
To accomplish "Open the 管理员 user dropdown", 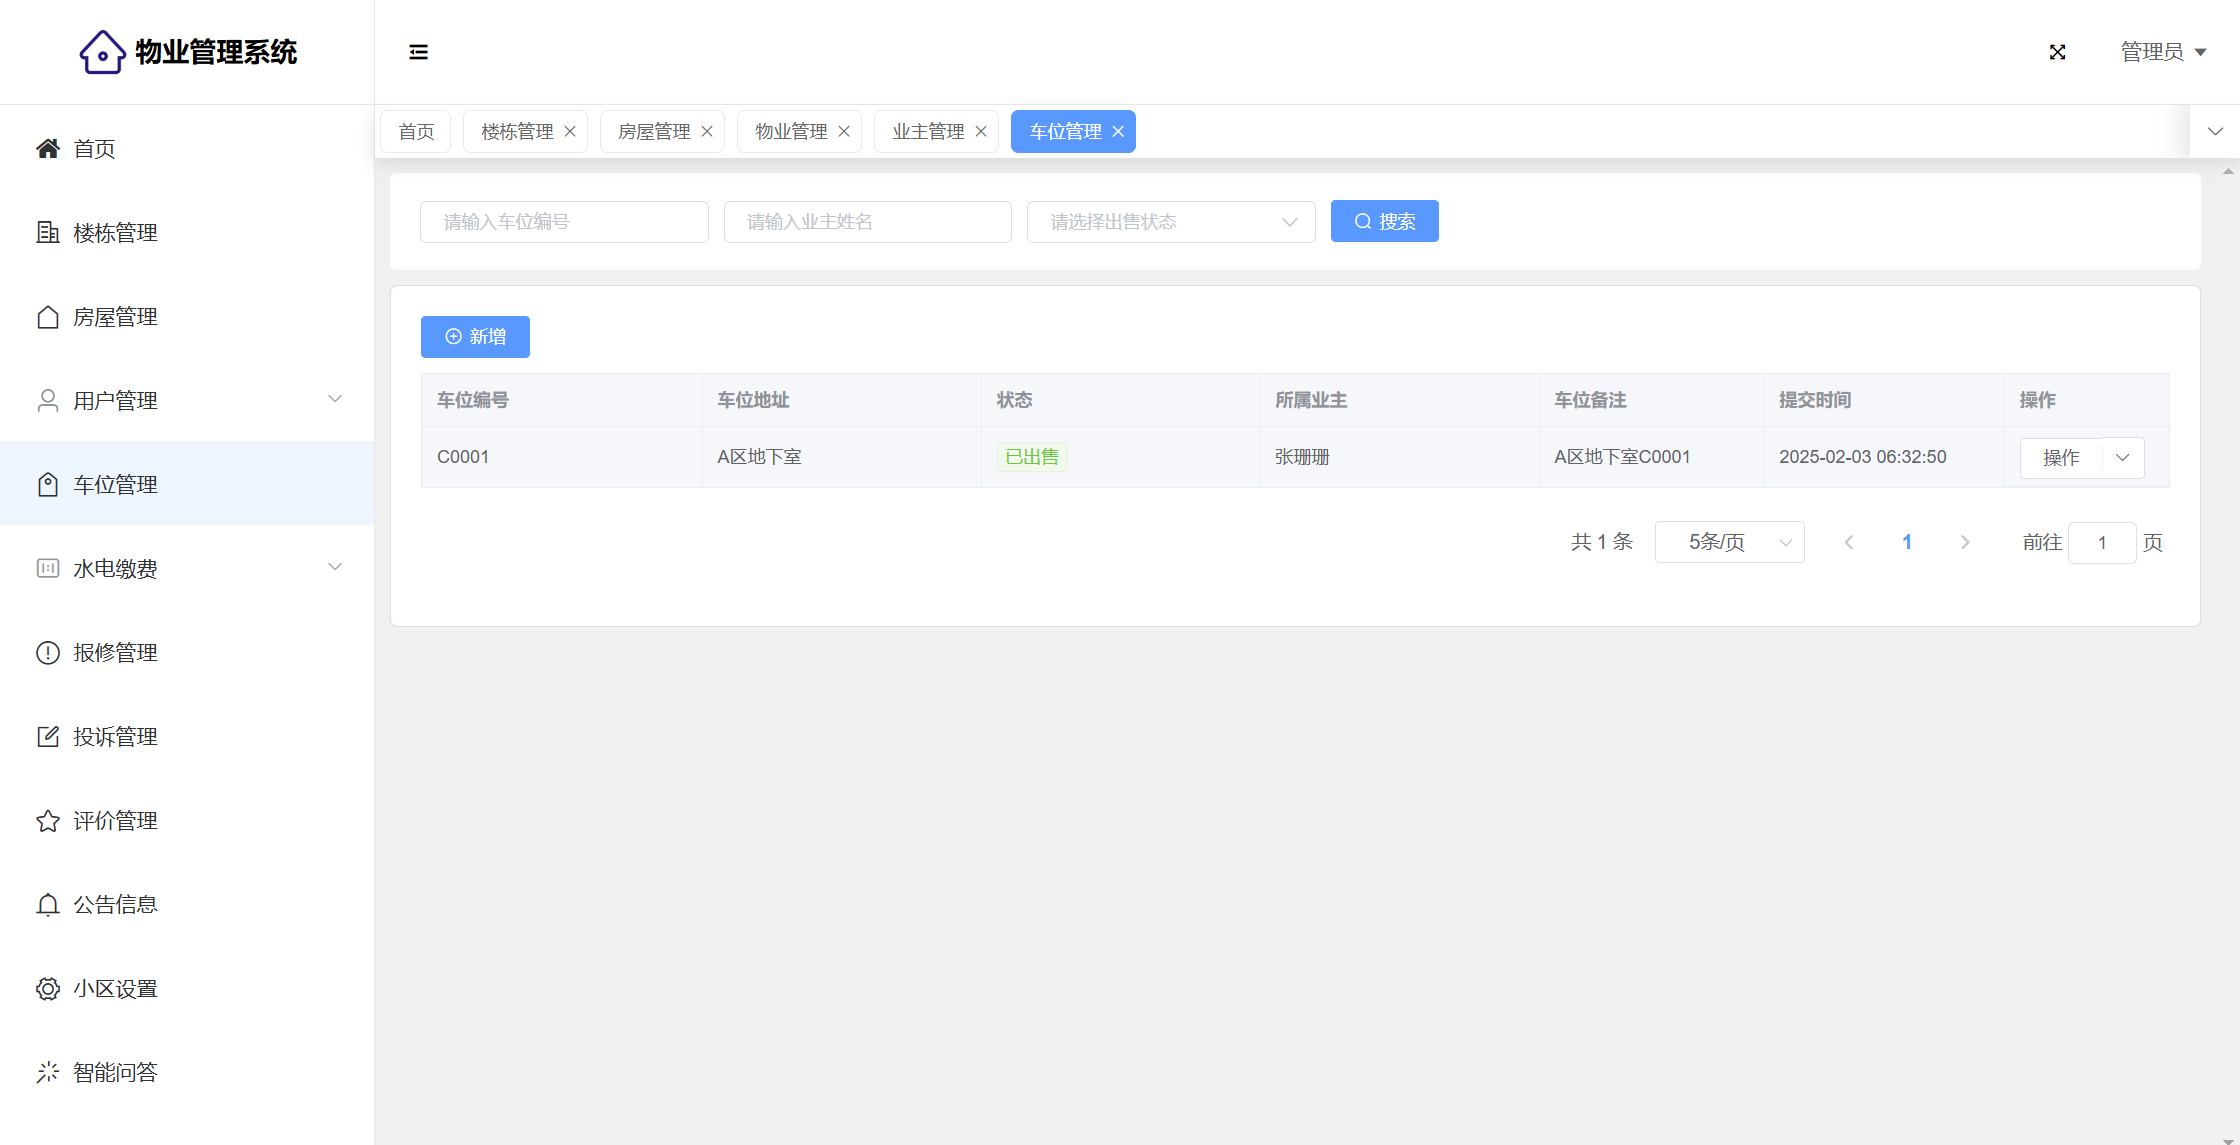I will point(2163,52).
